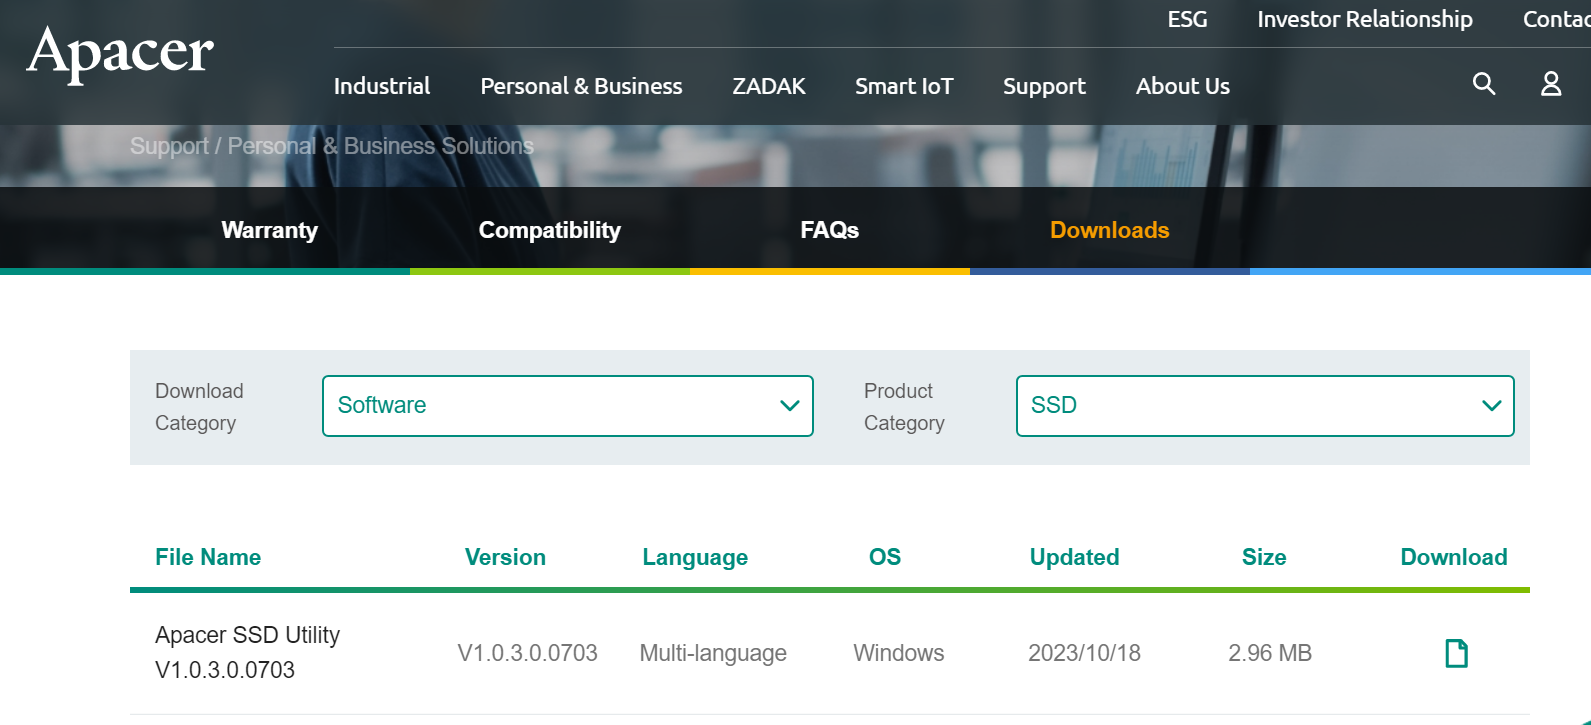Screen dimensions: 1591x725
Task: Switch to the Compatibility tab
Action: tap(549, 230)
